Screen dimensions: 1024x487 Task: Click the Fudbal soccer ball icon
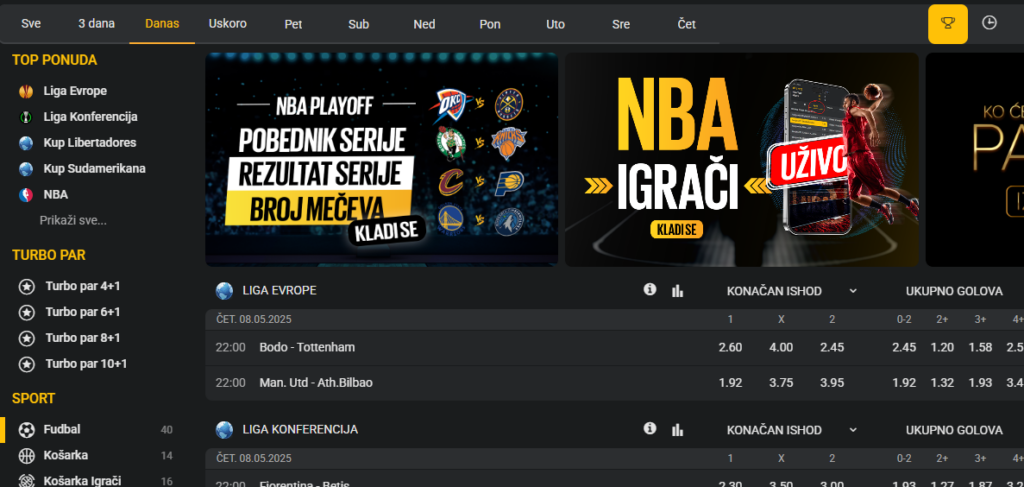tap(27, 430)
